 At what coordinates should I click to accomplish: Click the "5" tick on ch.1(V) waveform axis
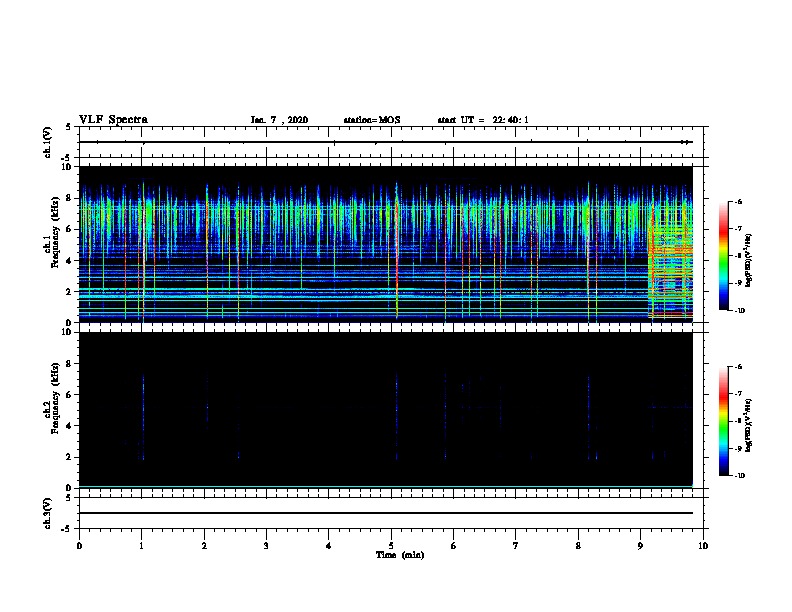pyautogui.click(x=69, y=127)
